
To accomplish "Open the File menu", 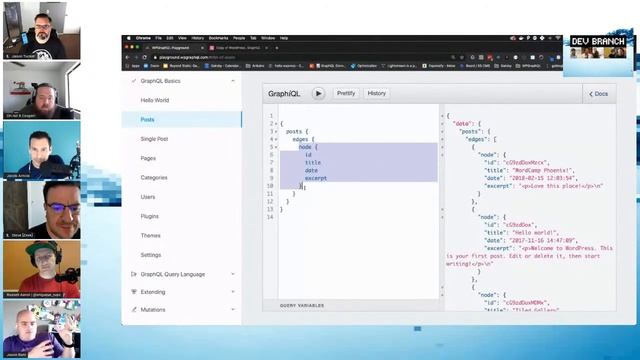I will point(158,38).
